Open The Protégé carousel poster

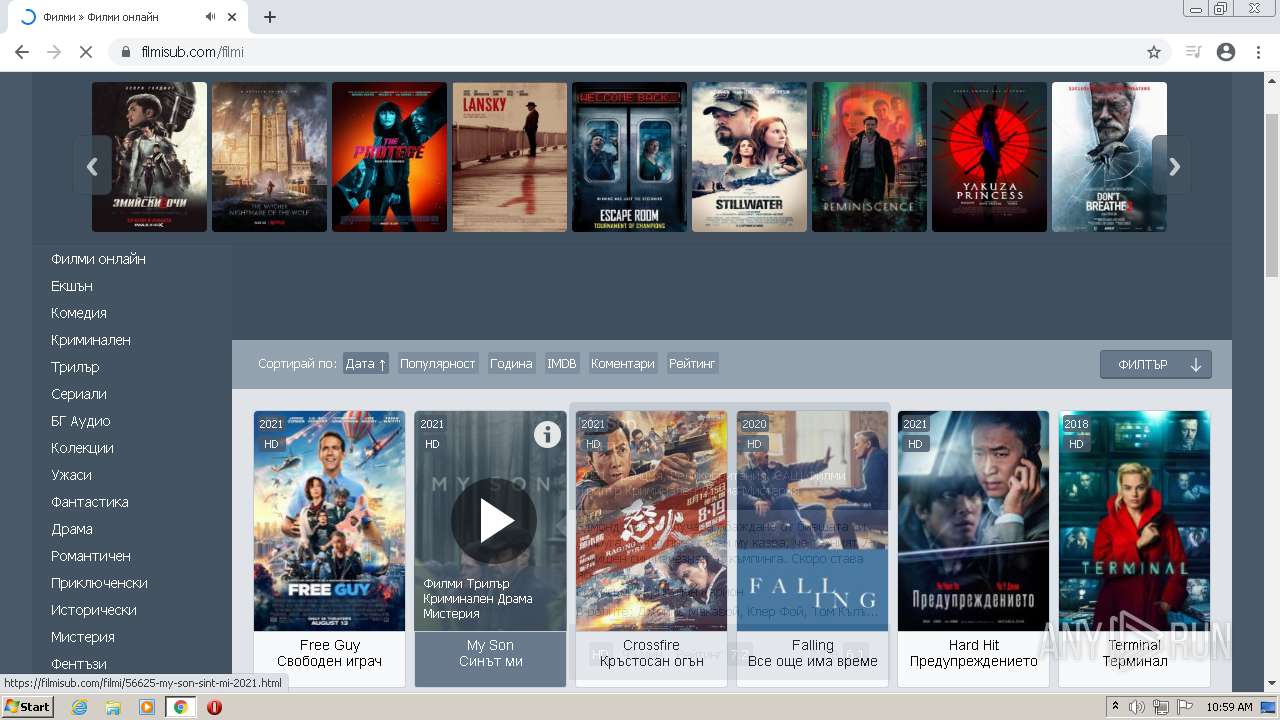389,157
